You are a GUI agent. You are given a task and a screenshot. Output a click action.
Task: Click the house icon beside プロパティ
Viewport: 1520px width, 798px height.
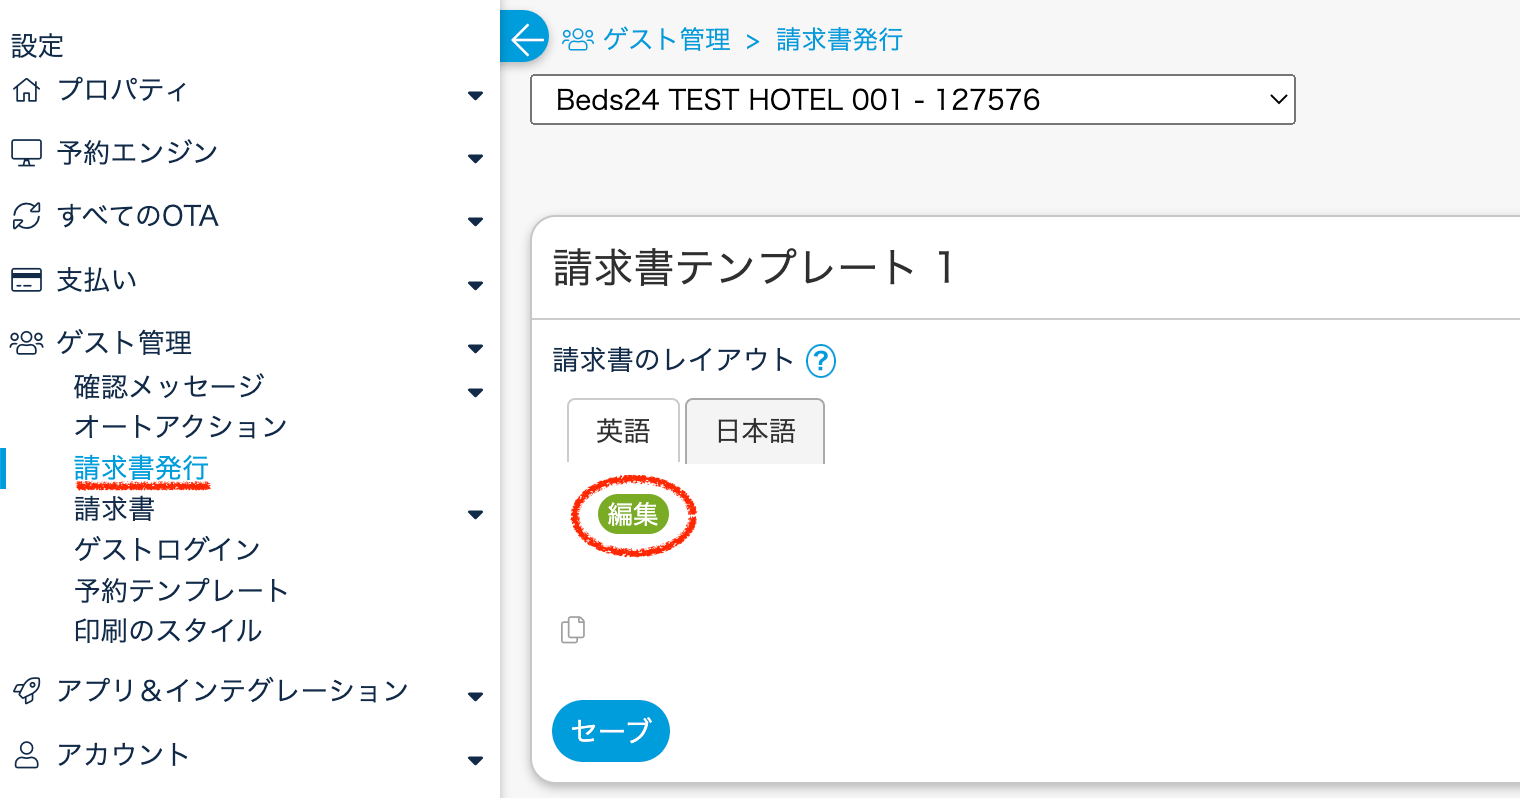pos(26,90)
